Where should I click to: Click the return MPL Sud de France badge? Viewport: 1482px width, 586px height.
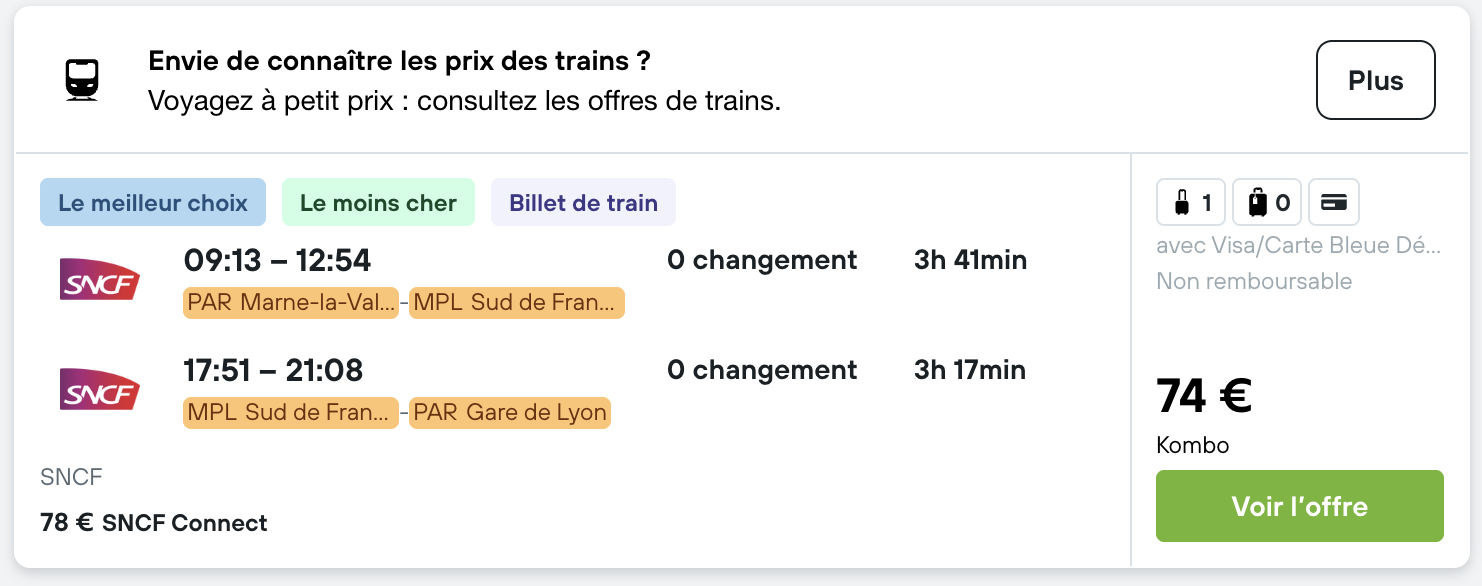point(291,413)
